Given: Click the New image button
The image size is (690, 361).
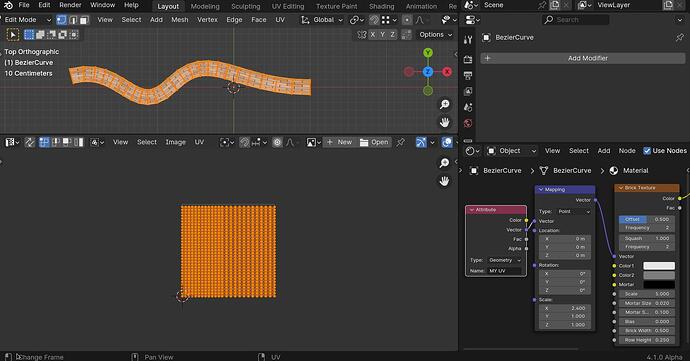Looking at the screenshot, I should click(339, 142).
